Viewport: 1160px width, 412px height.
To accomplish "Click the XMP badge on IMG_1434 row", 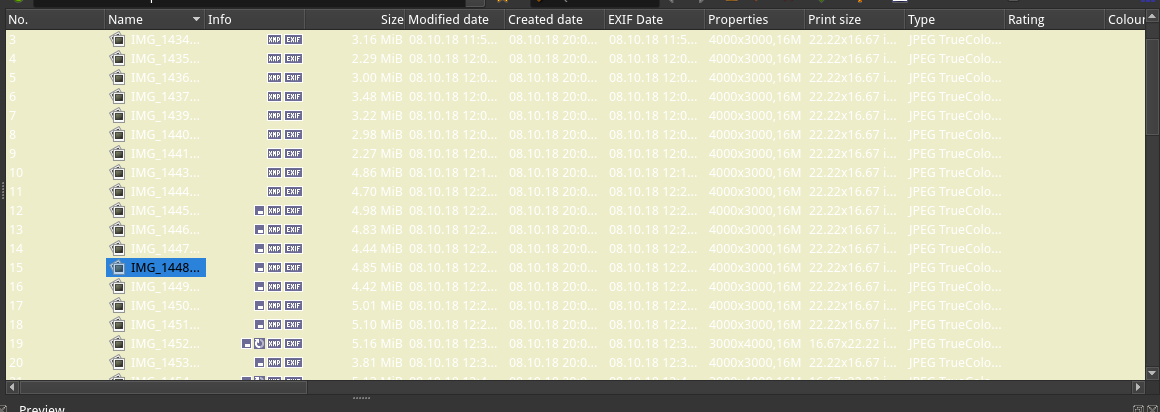I will pyautogui.click(x=274, y=39).
